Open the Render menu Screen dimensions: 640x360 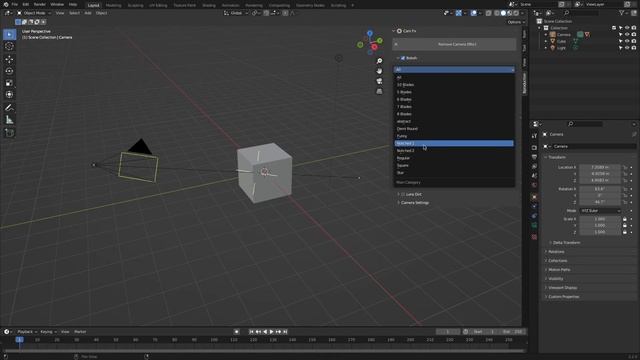point(40,4)
